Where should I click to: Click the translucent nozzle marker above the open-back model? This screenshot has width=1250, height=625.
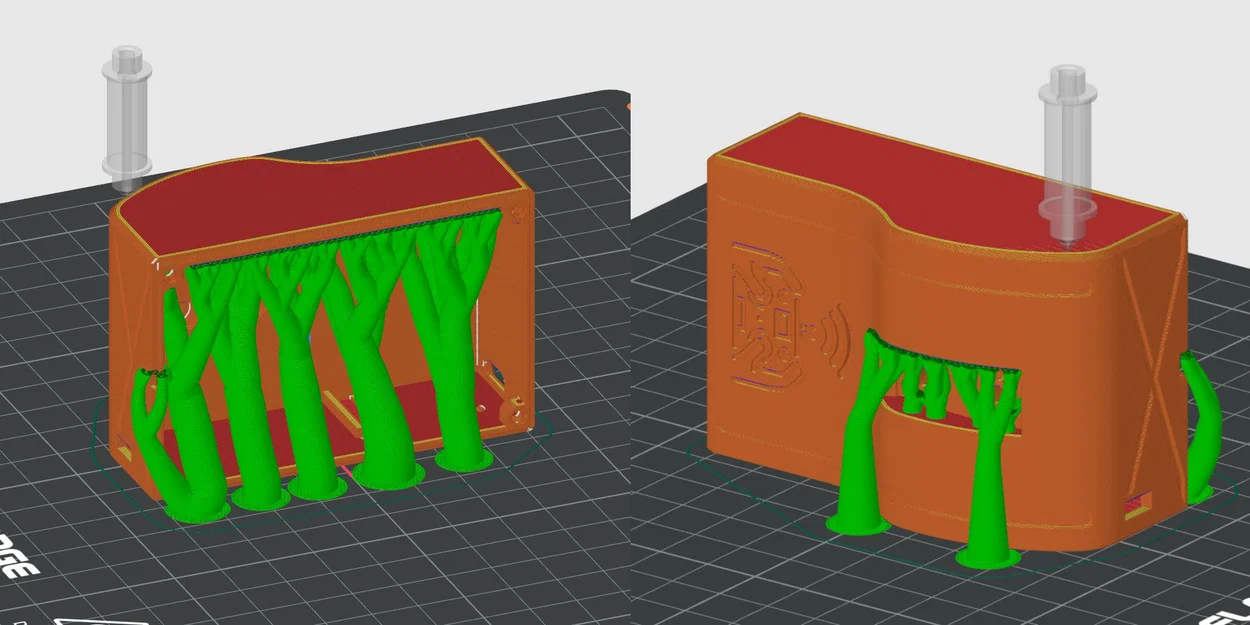pyautogui.click(x=127, y=118)
